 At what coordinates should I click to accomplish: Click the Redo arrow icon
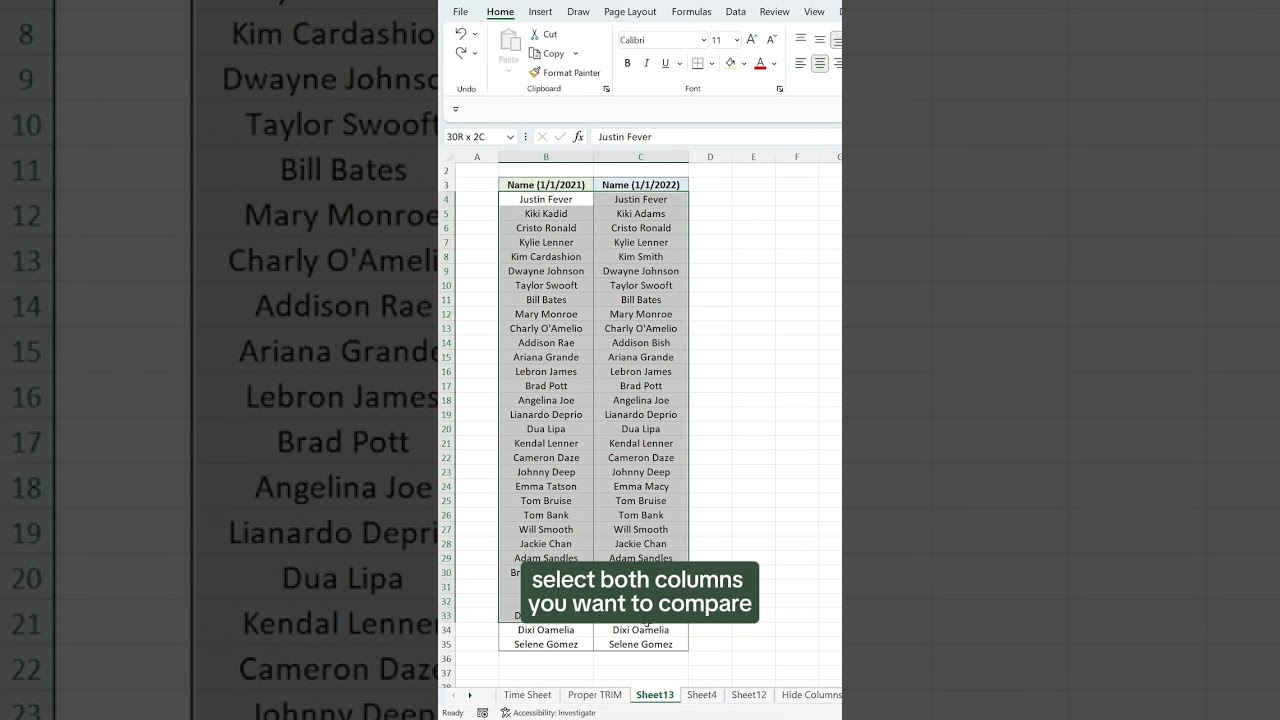click(460, 52)
